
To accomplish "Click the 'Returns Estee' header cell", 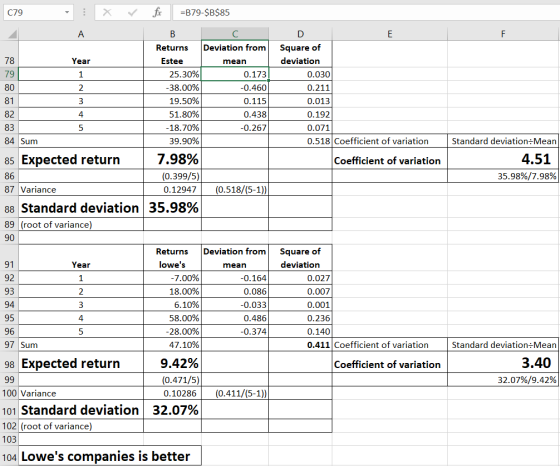I will tap(172, 54).
